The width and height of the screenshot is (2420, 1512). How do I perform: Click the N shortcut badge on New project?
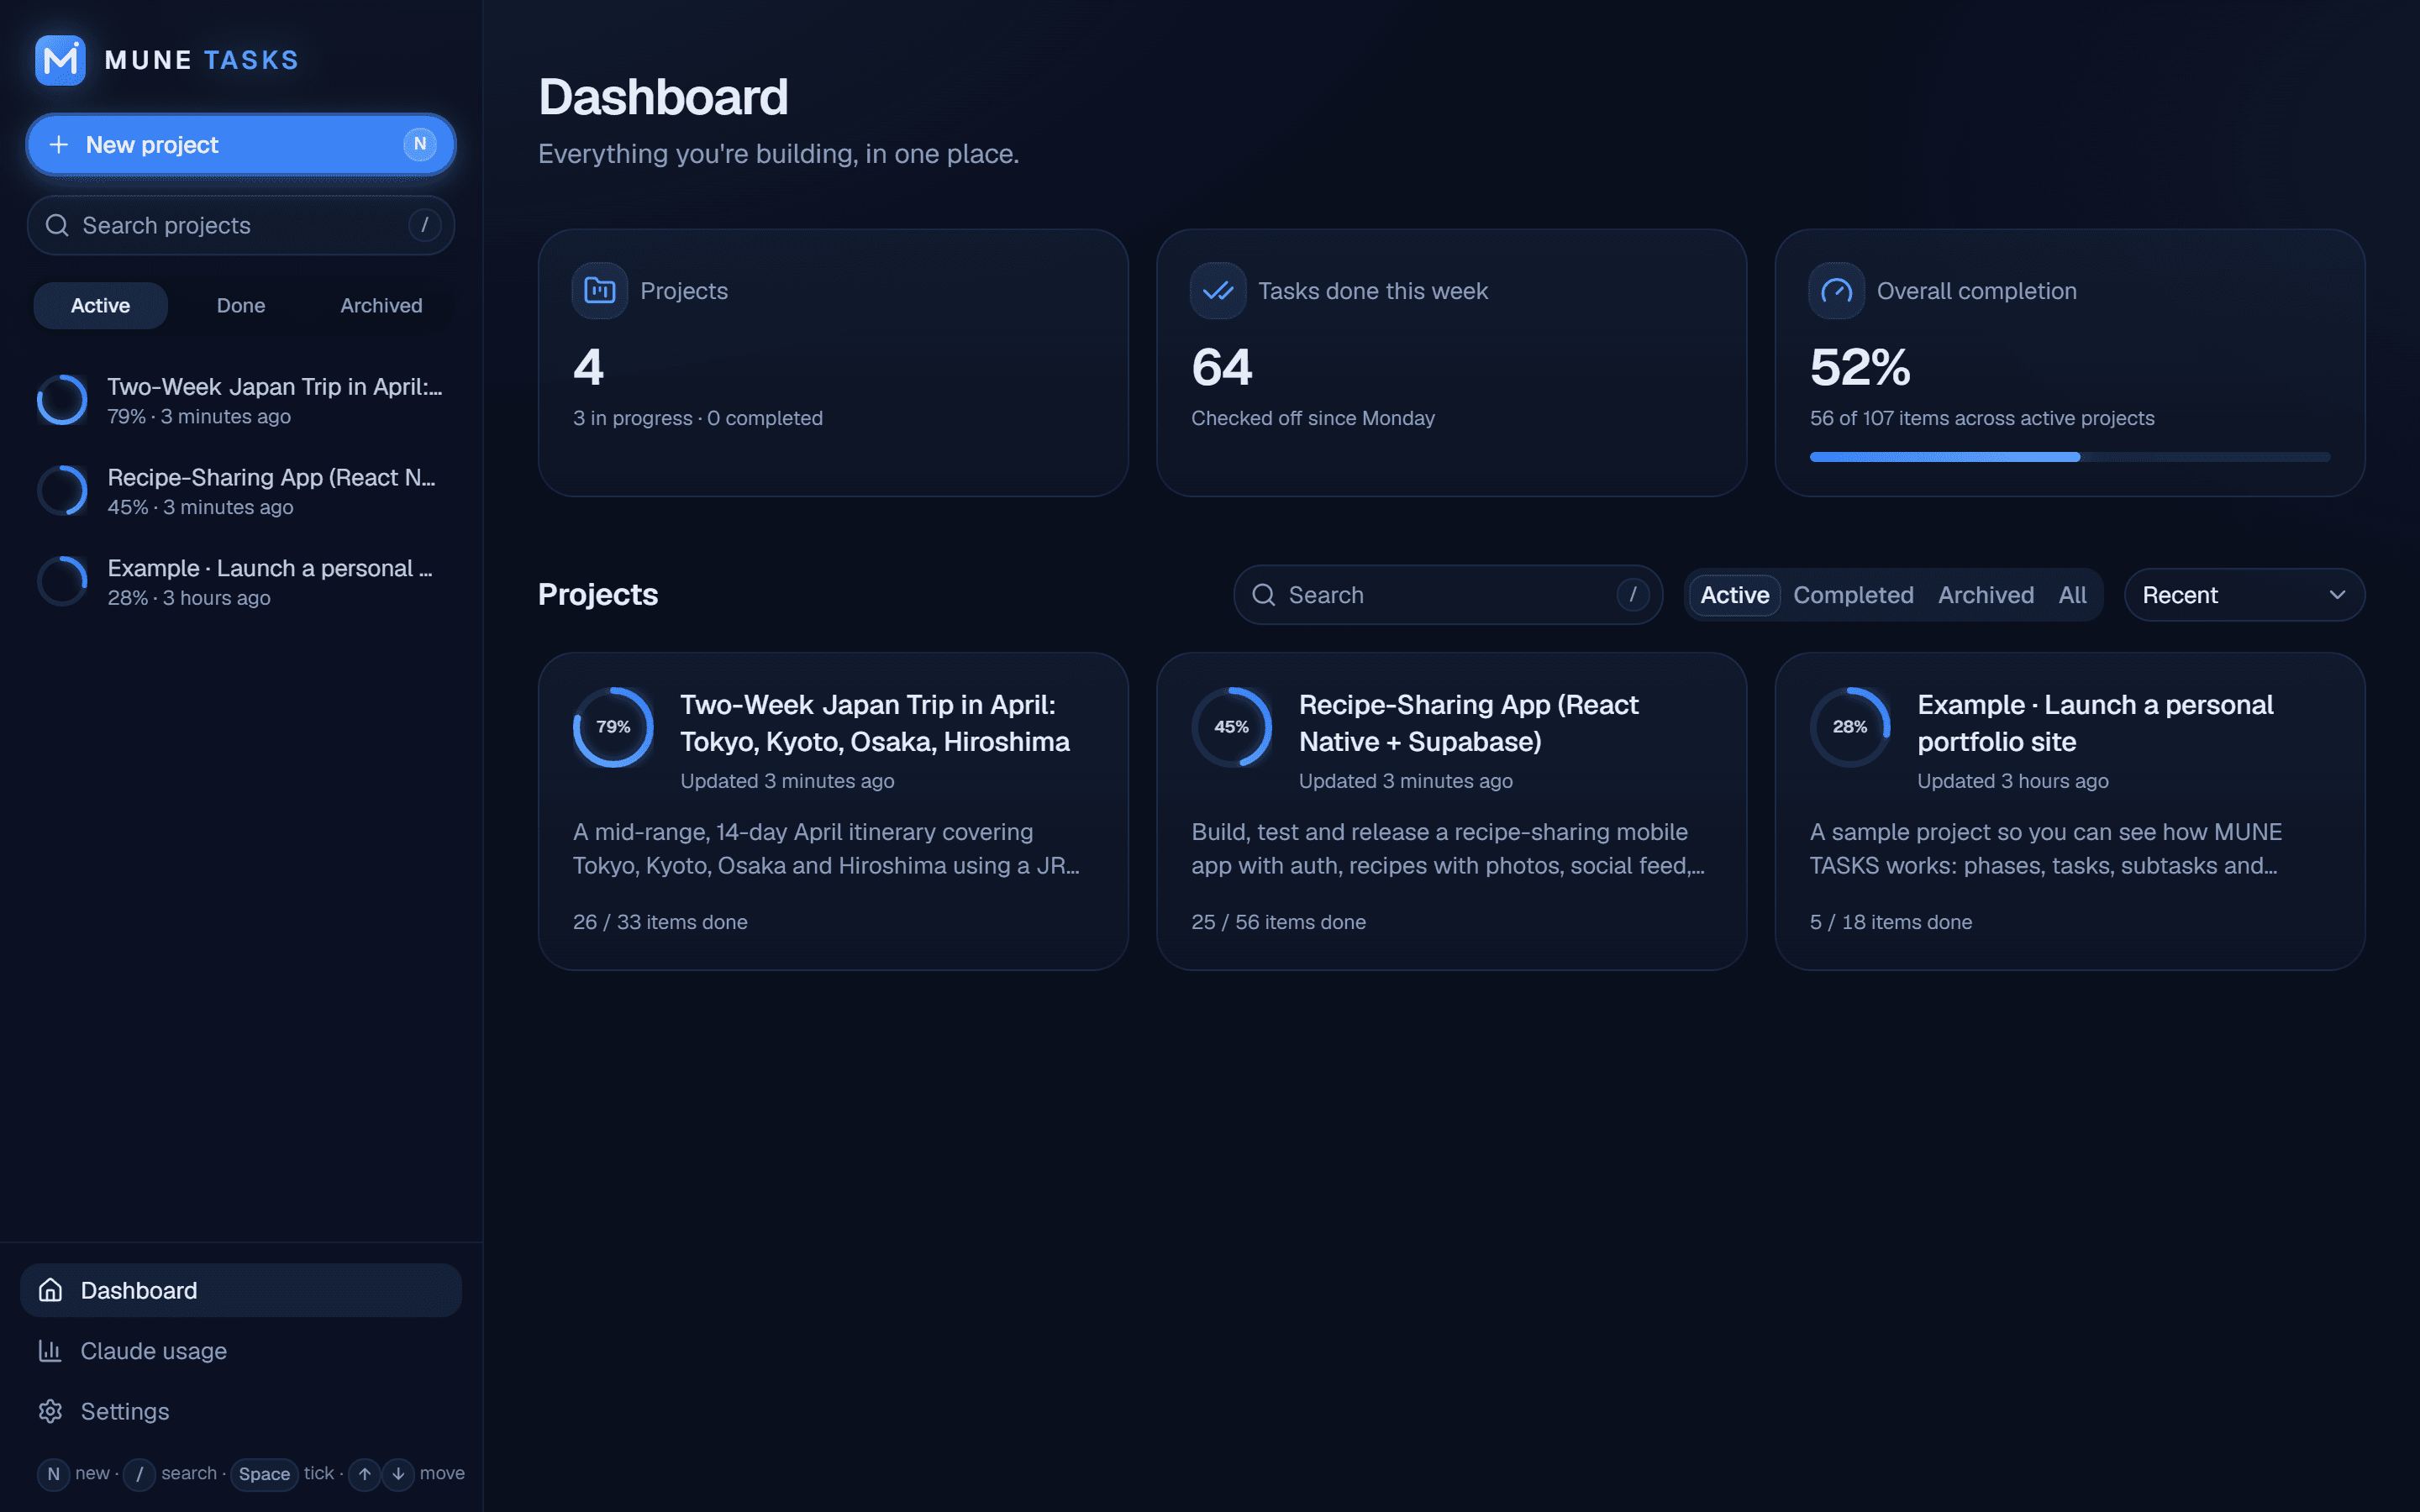420,144
